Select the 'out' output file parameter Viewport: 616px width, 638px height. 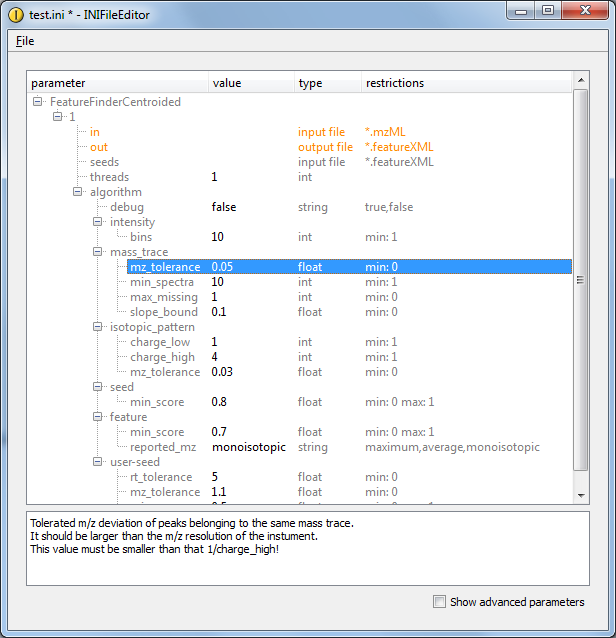[x=99, y=147]
